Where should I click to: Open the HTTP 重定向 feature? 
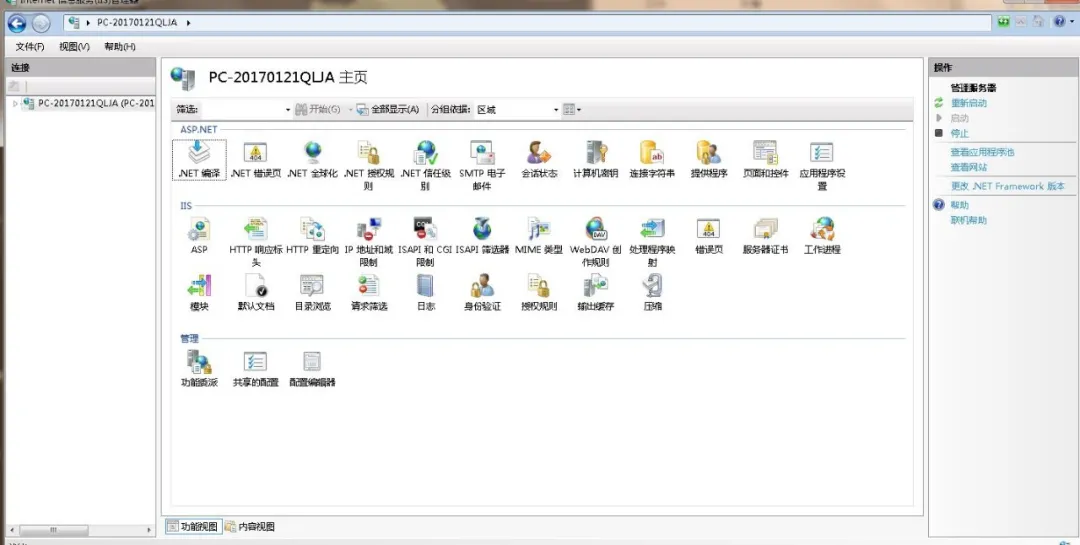point(312,236)
